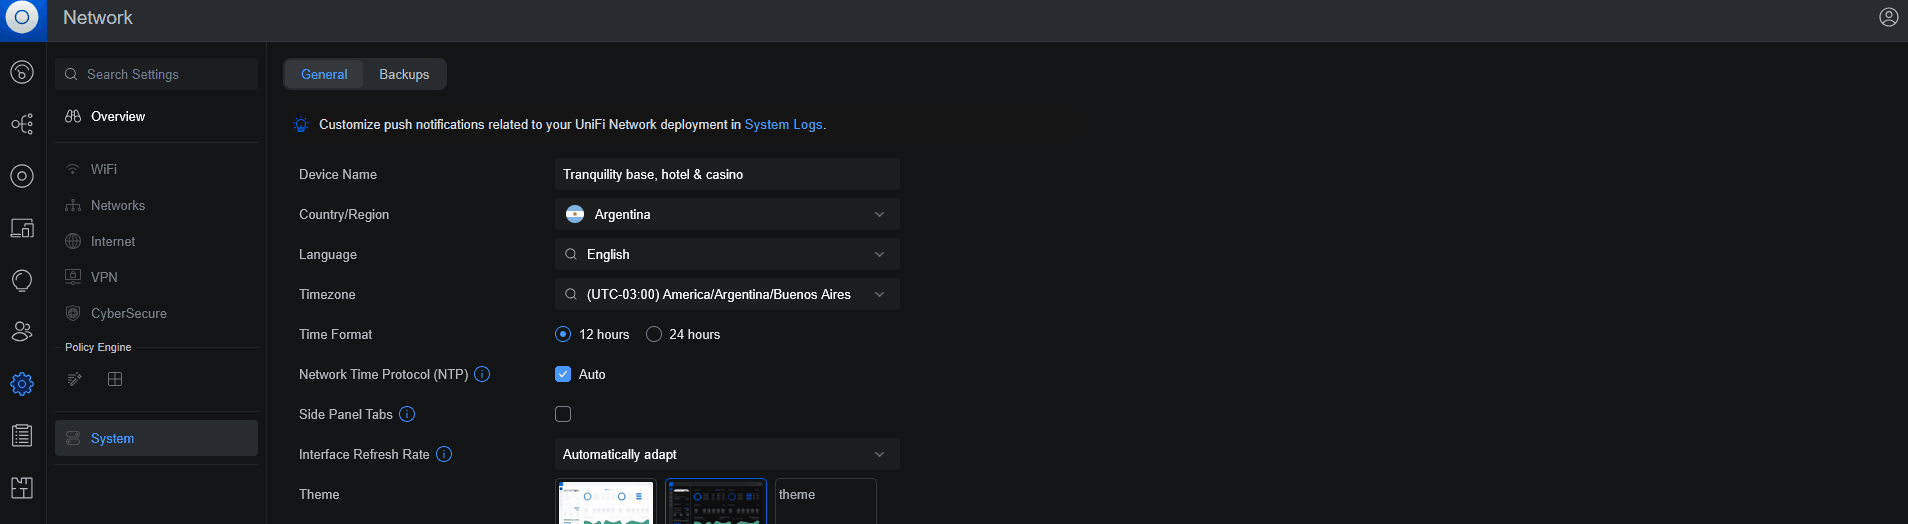Follow the System Logs link
Image resolution: width=1908 pixels, height=524 pixels.
(783, 125)
